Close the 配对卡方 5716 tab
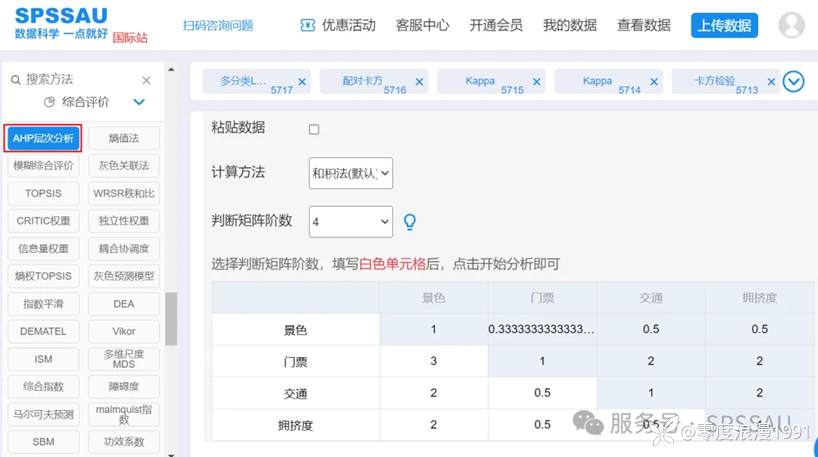 coord(419,82)
